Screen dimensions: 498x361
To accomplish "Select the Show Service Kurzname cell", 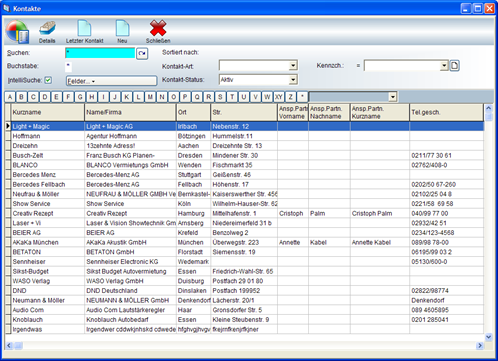I will [x=48, y=204].
